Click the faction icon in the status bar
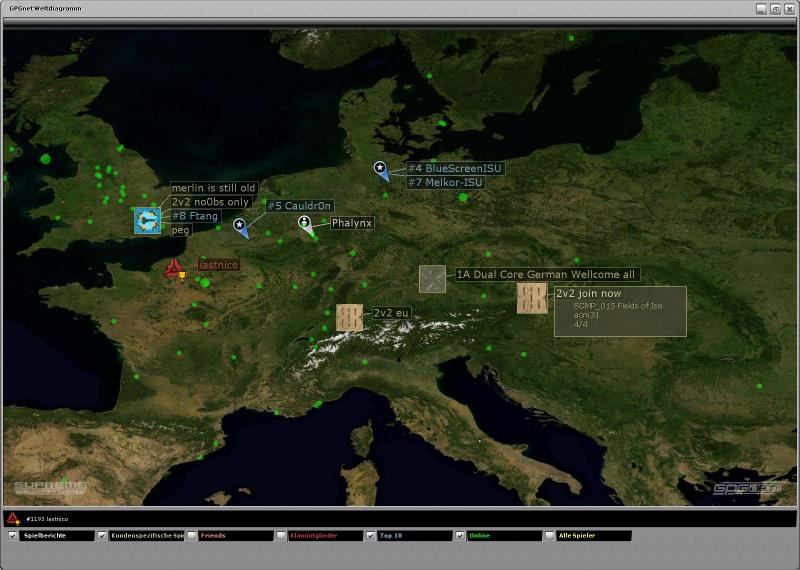 pos(13,519)
